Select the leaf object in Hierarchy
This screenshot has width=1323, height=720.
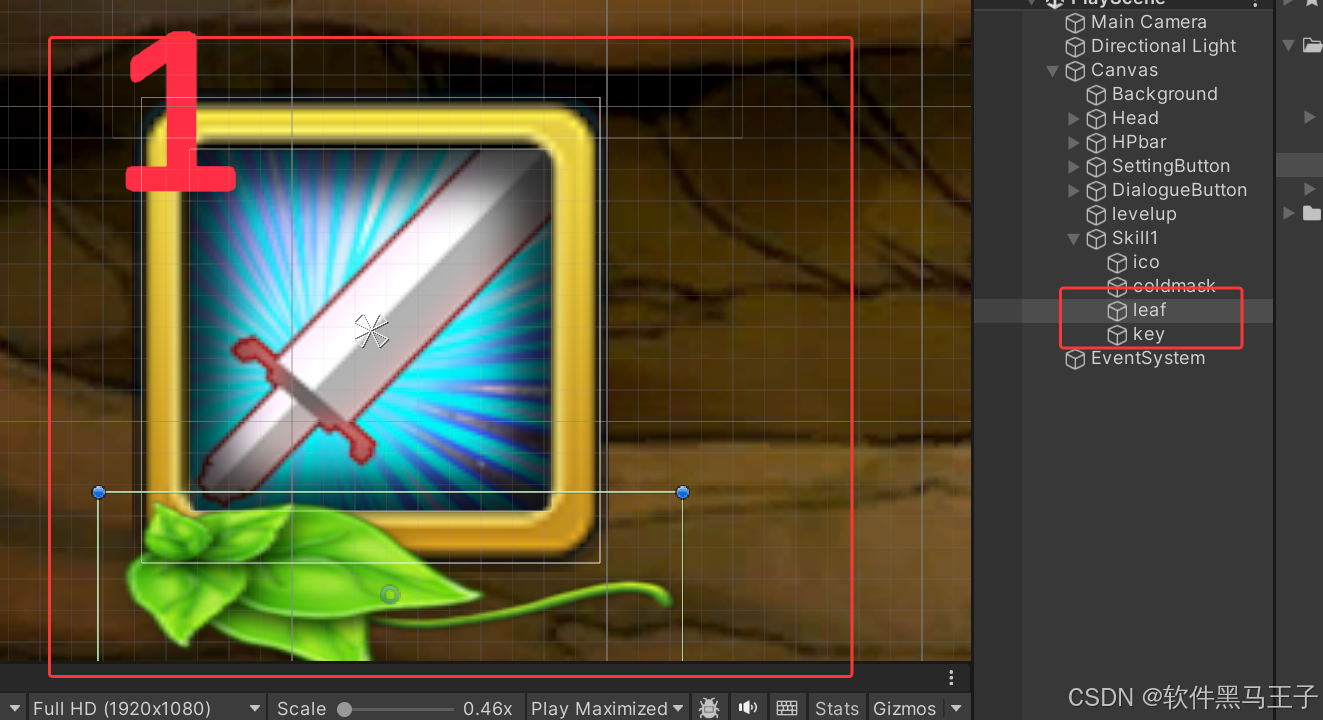(1123, 310)
